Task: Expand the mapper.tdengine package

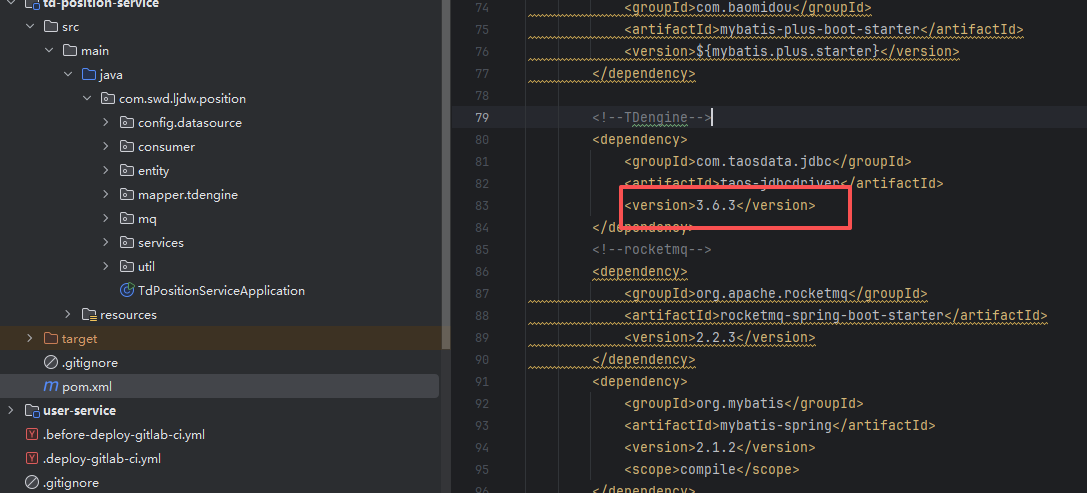Action: click(106, 195)
